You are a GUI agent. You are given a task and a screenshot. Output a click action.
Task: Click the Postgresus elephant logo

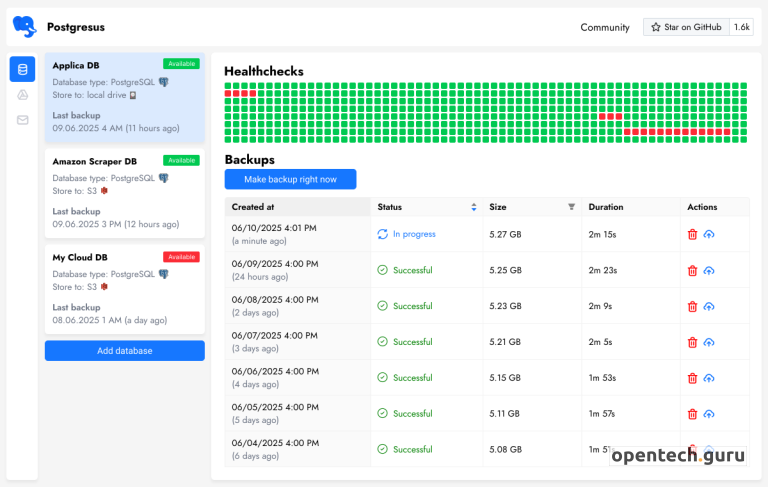point(24,26)
